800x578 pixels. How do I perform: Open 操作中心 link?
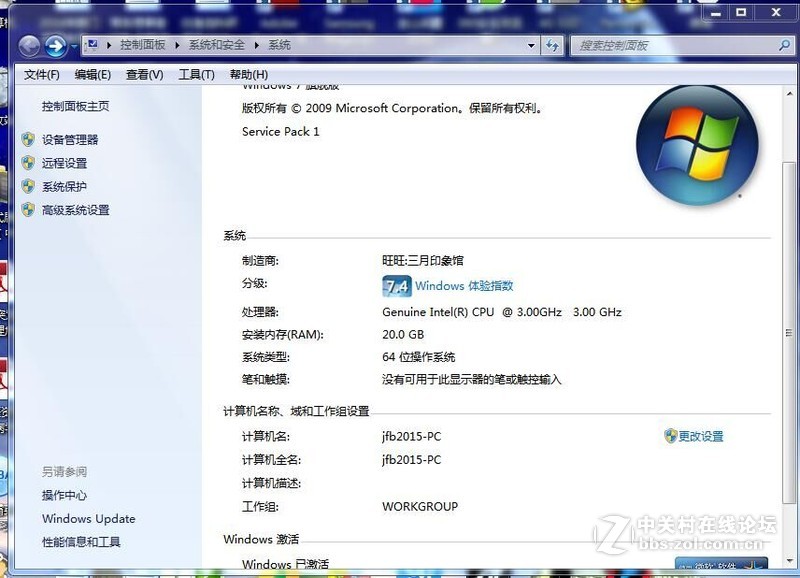64,495
